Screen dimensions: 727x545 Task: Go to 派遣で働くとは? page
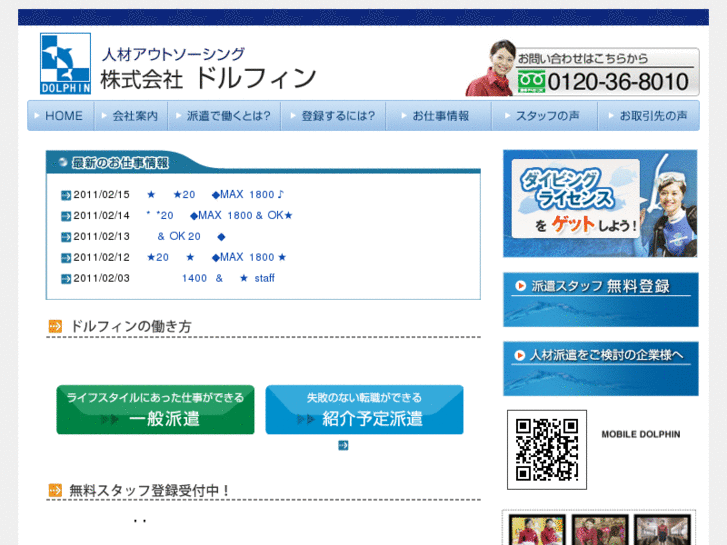224,115
